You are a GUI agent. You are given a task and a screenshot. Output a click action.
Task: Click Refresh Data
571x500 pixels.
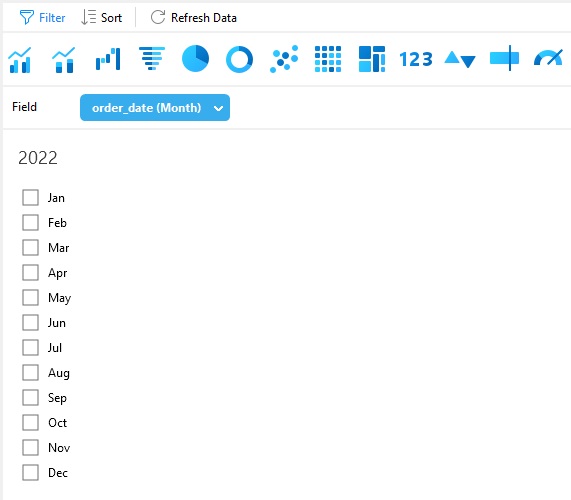click(194, 17)
